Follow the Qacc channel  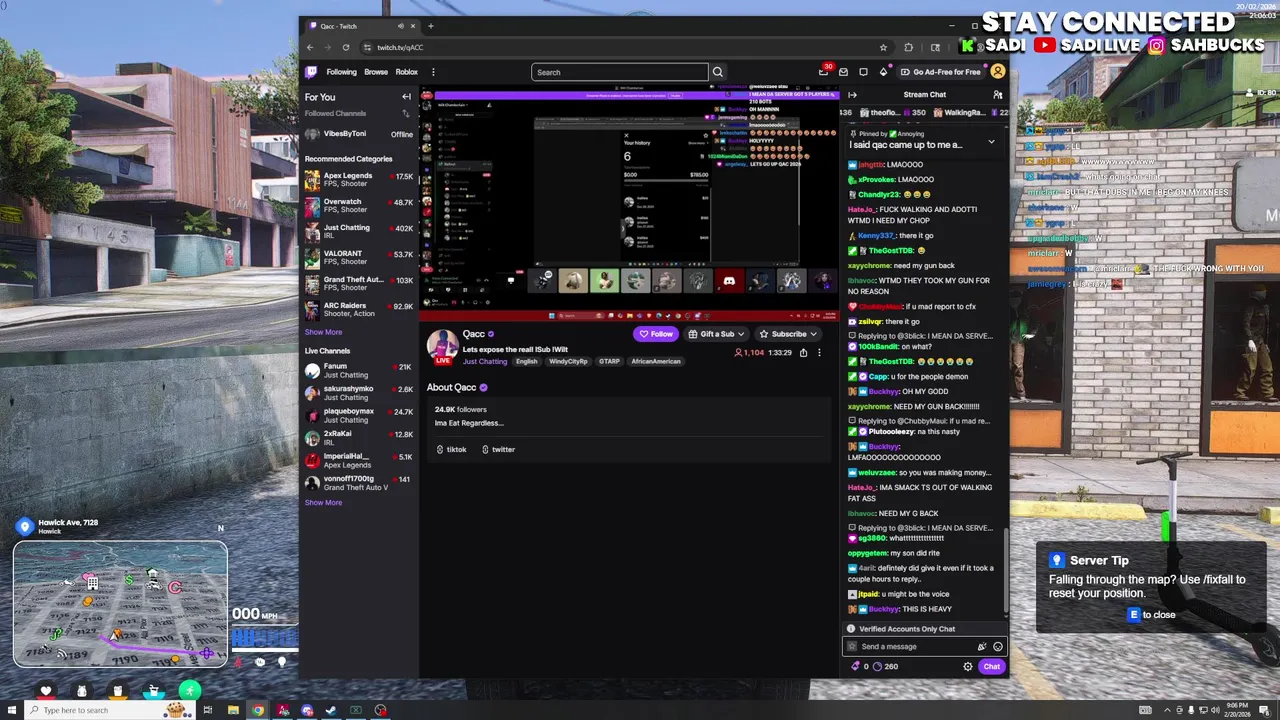click(656, 334)
